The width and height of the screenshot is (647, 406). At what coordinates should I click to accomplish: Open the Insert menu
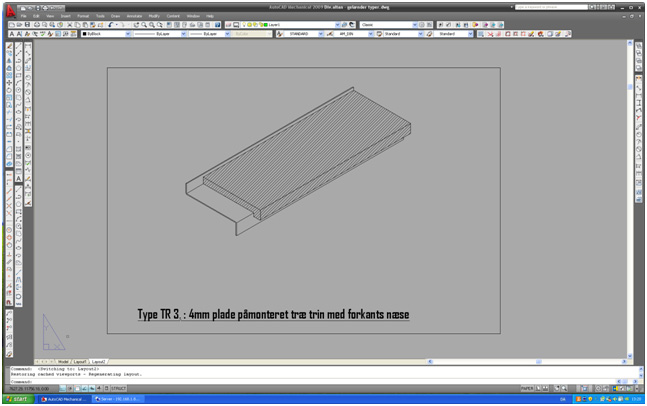pyautogui.click(x=66, y=16)
